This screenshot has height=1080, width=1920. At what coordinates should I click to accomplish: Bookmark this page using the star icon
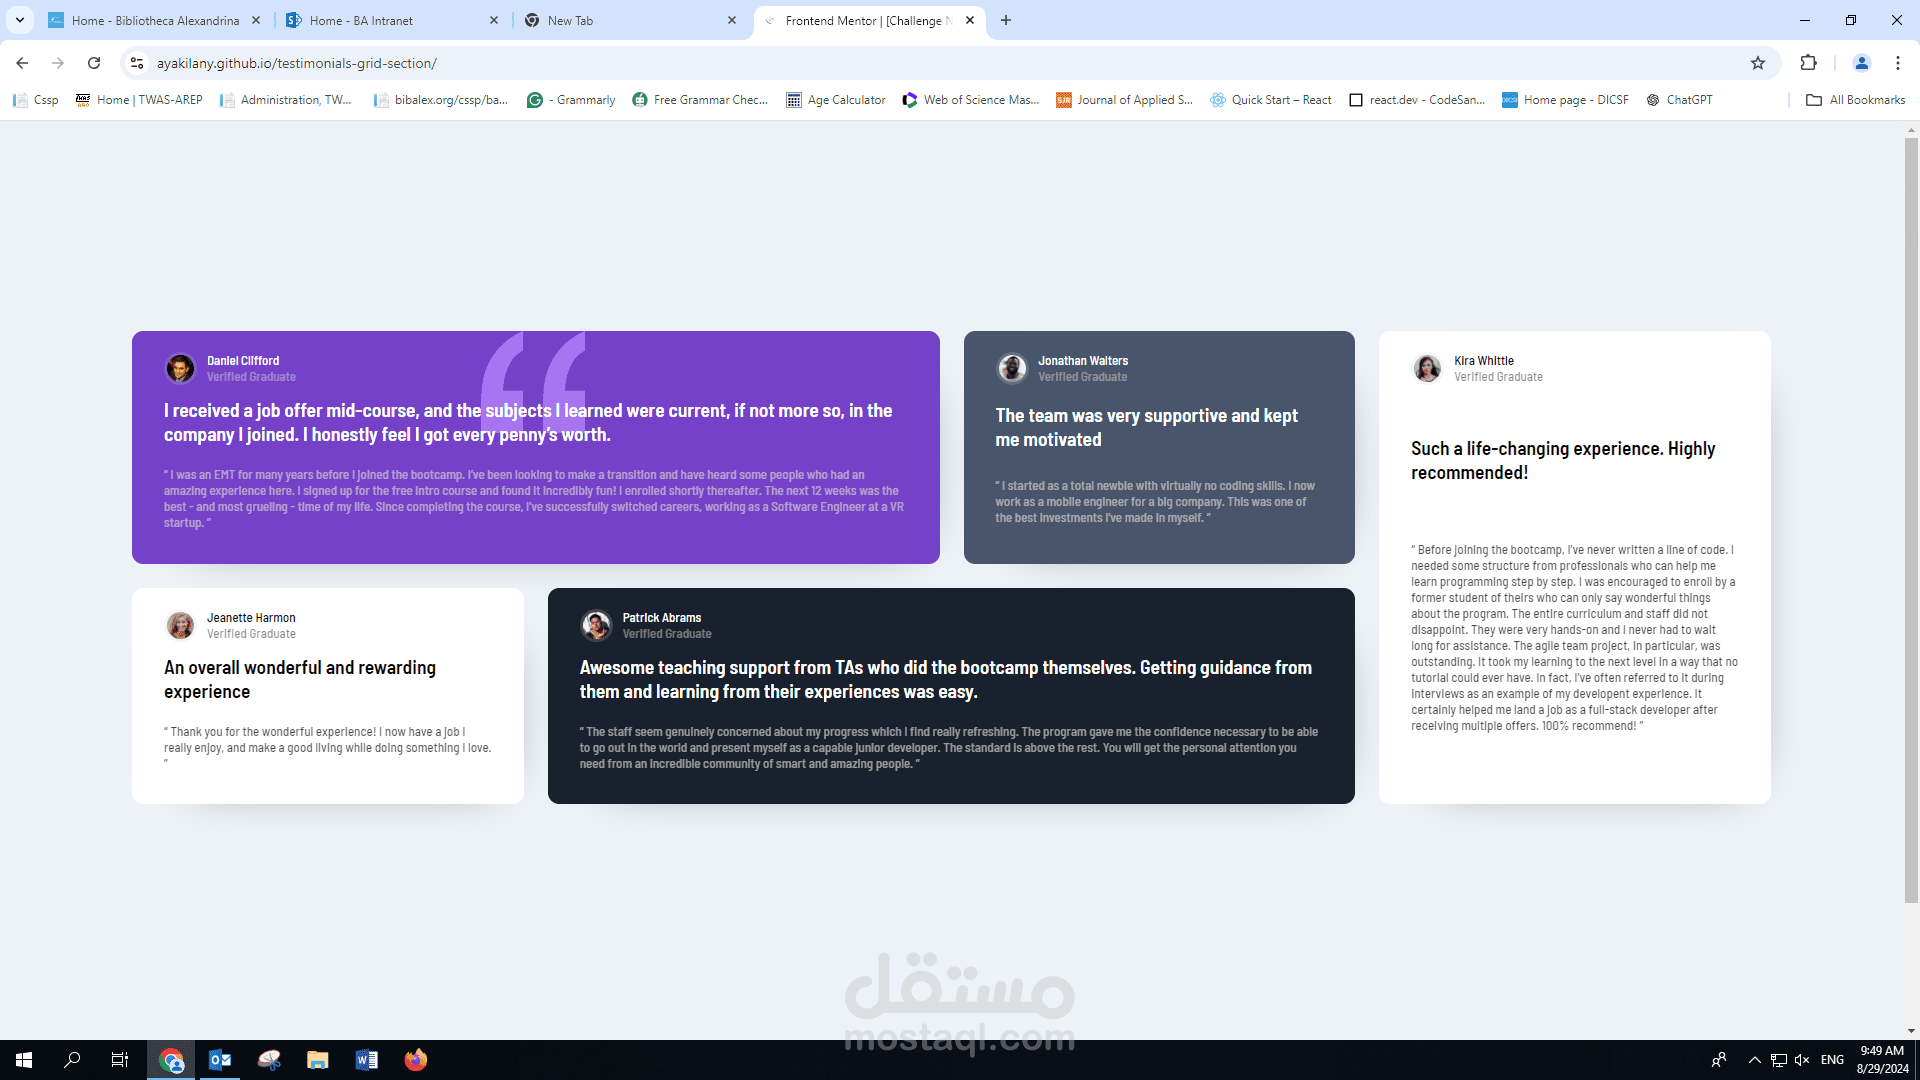(1758, 62)
